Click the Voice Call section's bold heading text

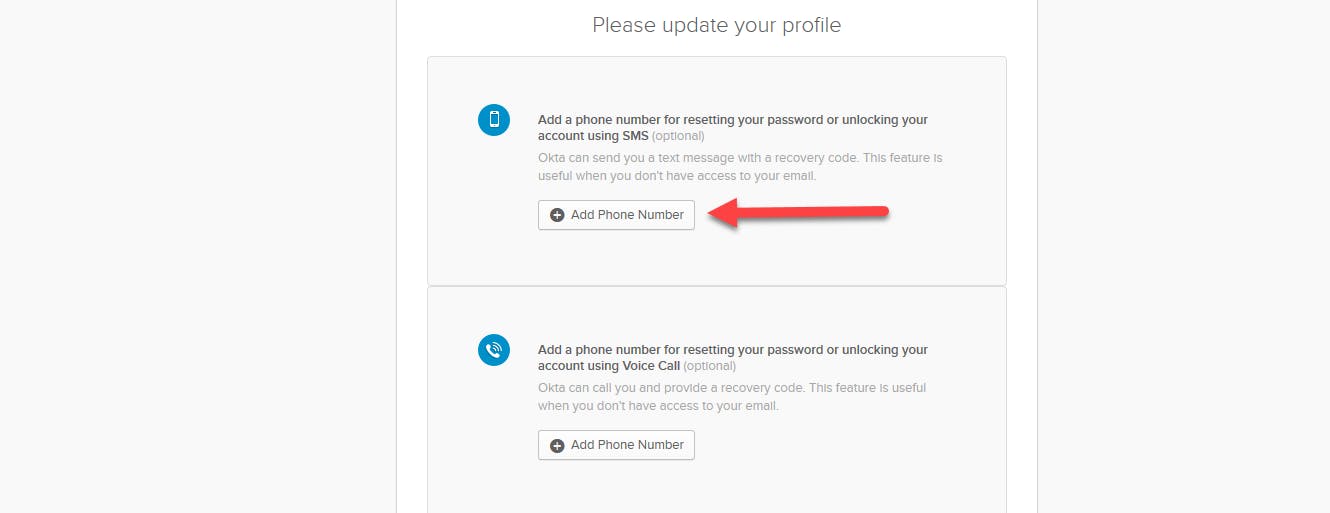pyautogui.click(x=732, y=350)
